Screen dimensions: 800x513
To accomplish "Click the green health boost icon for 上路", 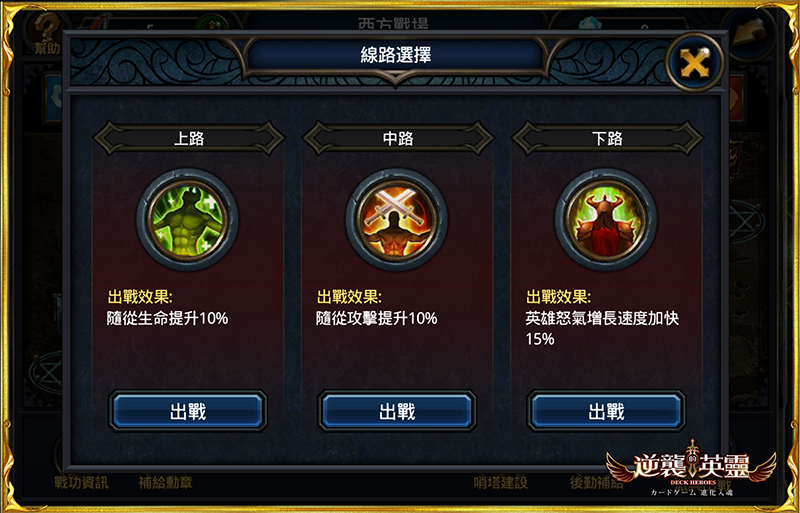I will click(x=188, y=219).
